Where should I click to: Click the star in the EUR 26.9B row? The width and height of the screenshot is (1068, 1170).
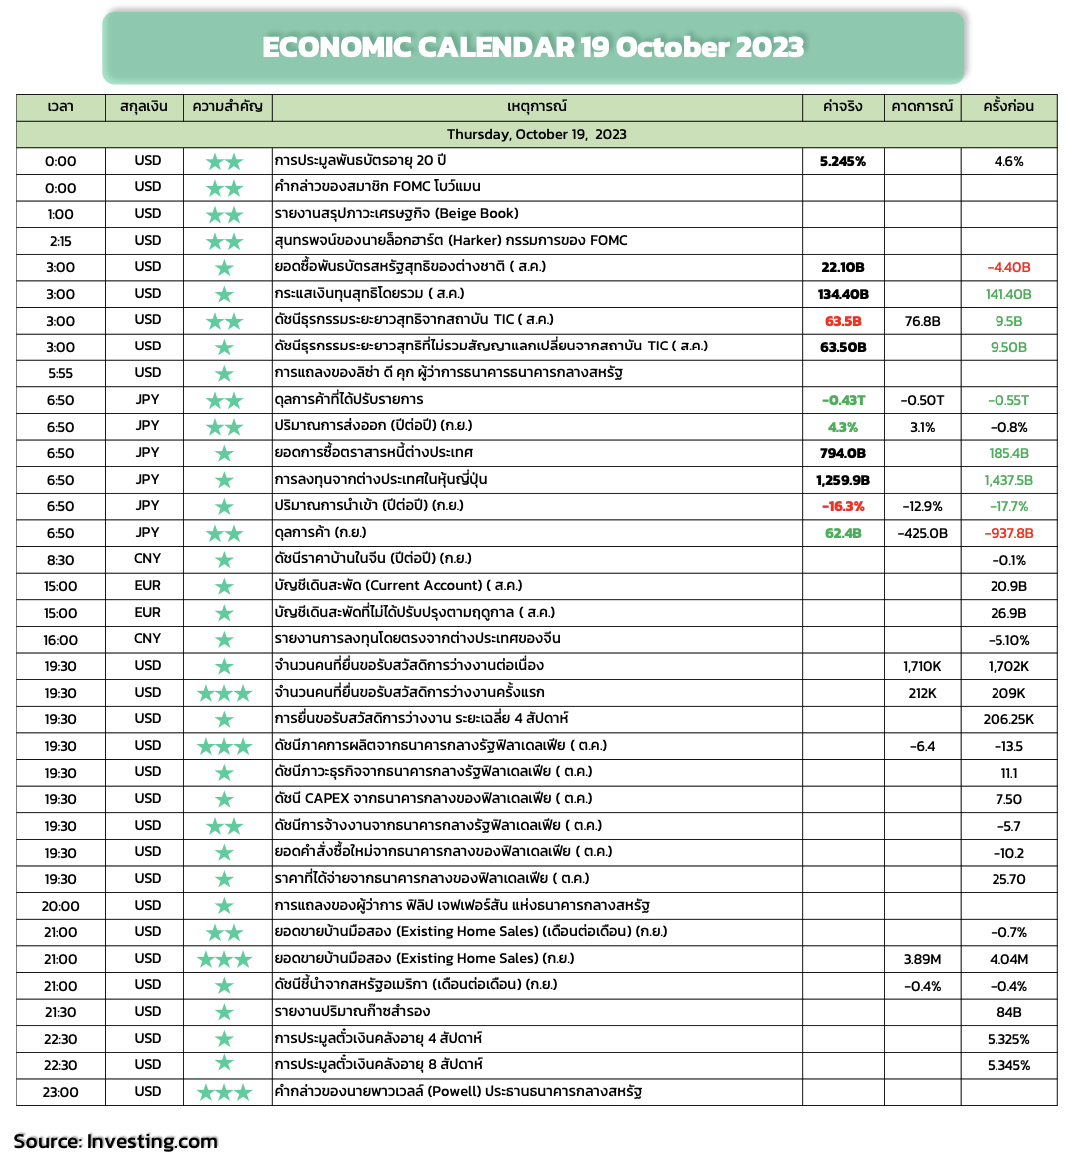point(224,614)
